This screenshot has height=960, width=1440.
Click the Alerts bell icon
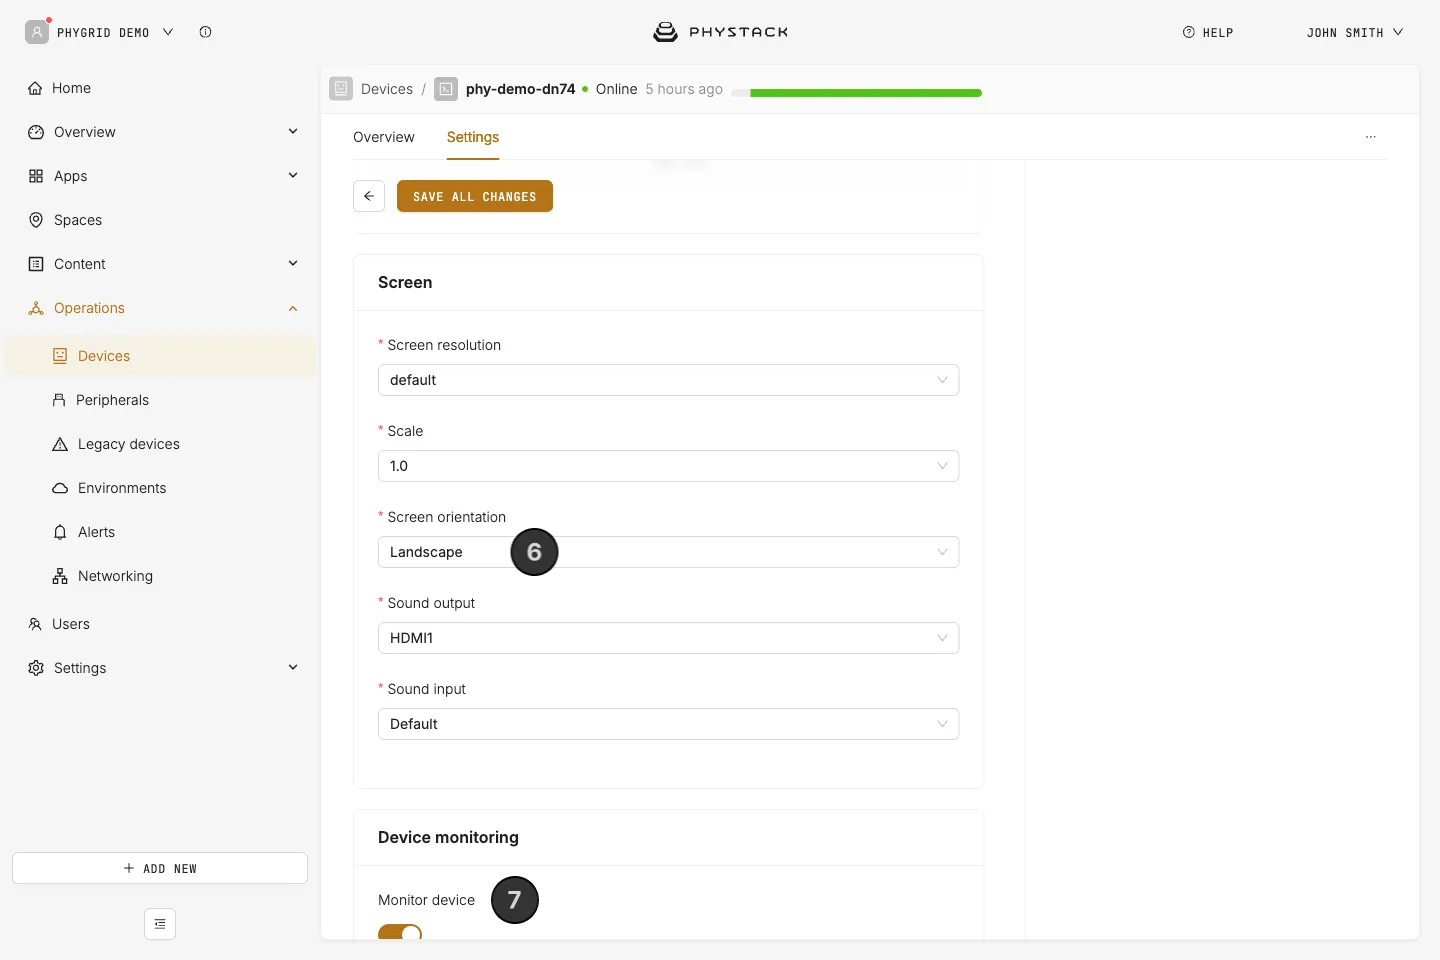[x=60, y=532]
